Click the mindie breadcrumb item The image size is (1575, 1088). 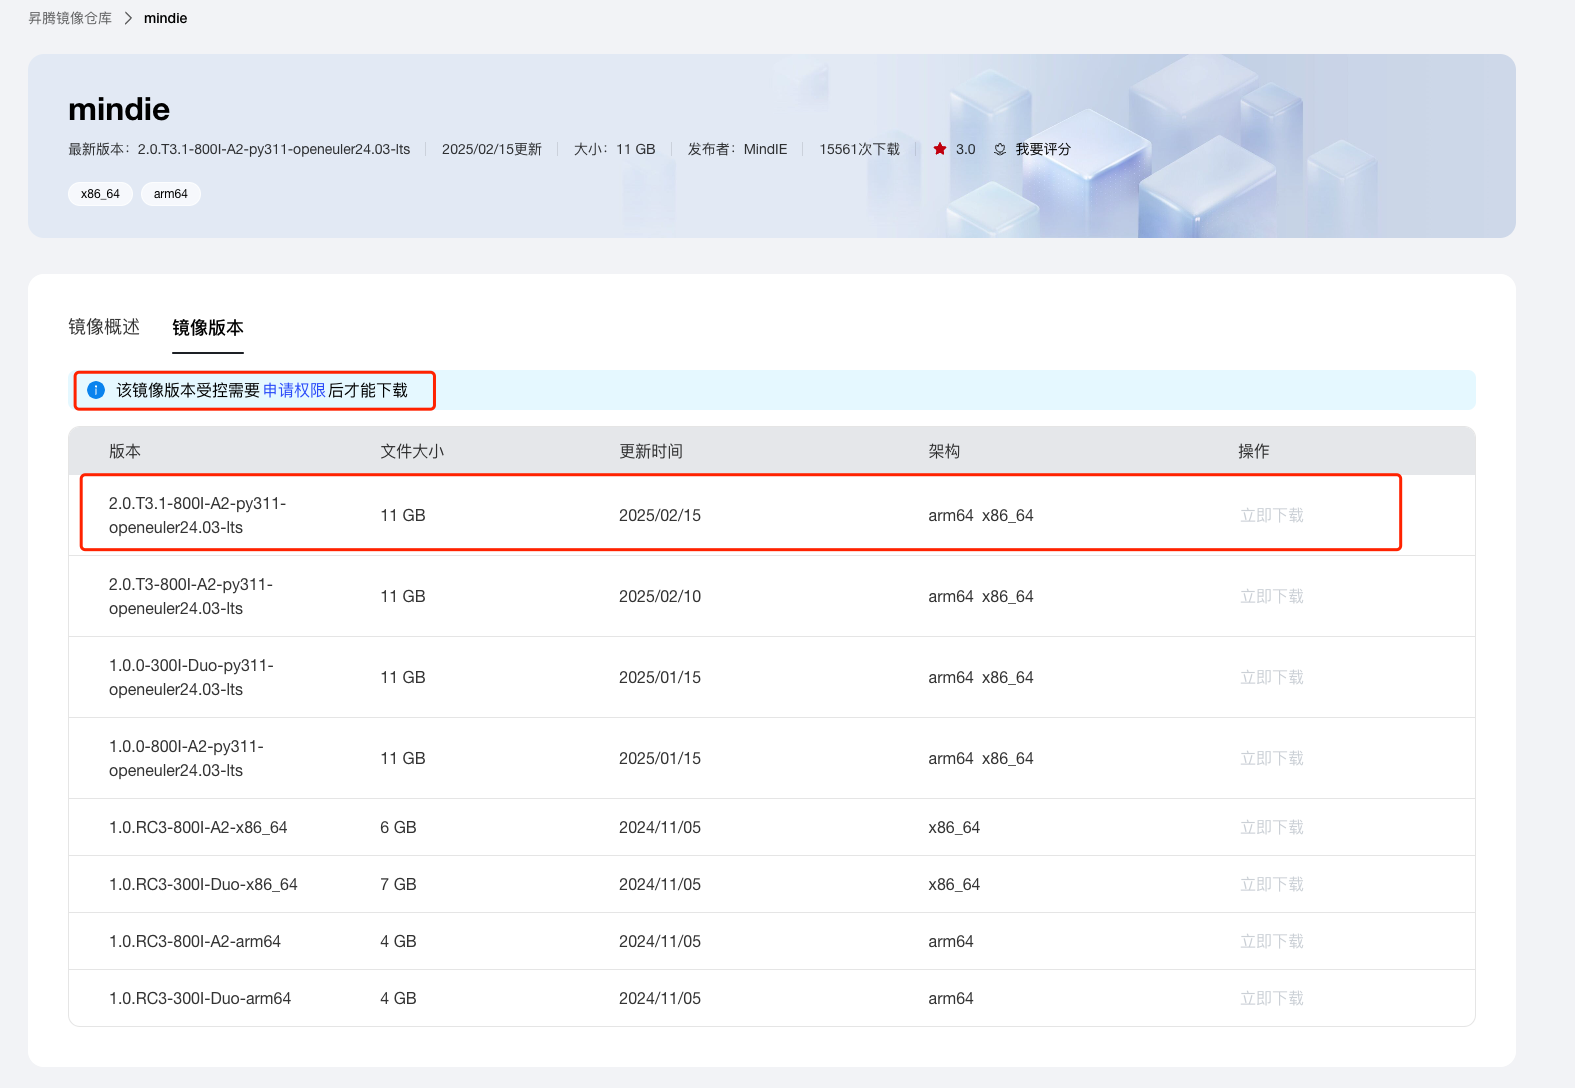(x=166, y=18)
